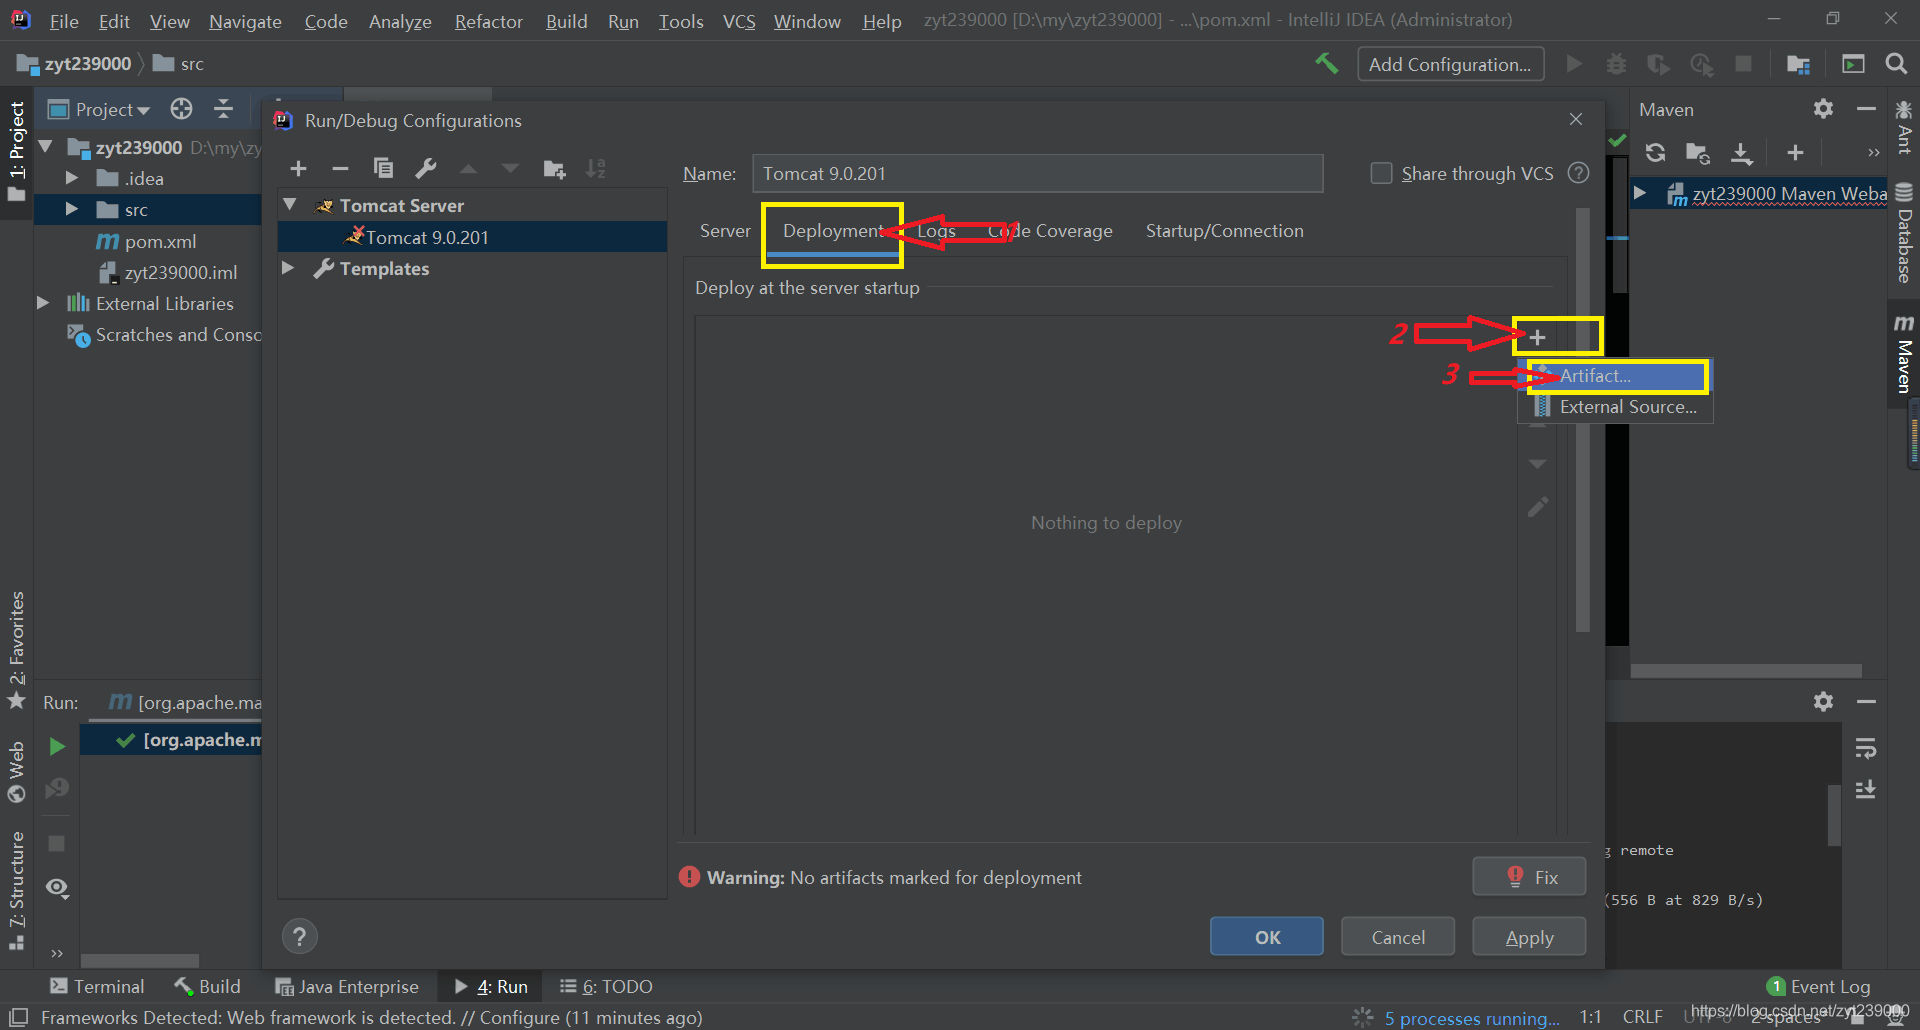The image size is (1920, 1030).
Task: Click the Fix button
Action: (x=1529, y=877)
